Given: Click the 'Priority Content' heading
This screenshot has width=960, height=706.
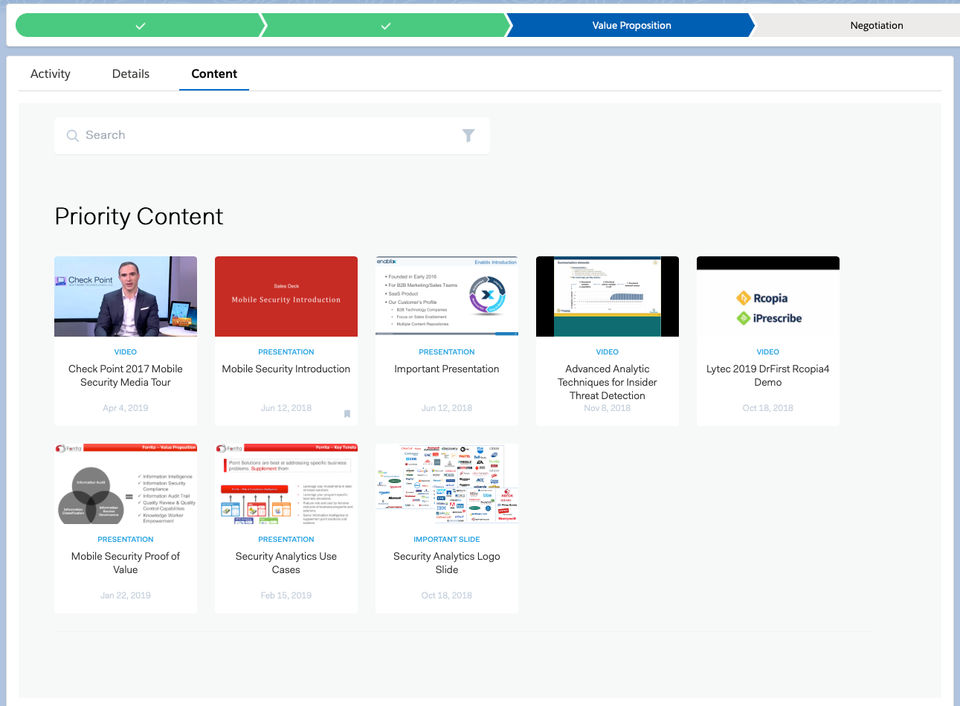Looking at the screenshot, I should click(x=139, y=216).
